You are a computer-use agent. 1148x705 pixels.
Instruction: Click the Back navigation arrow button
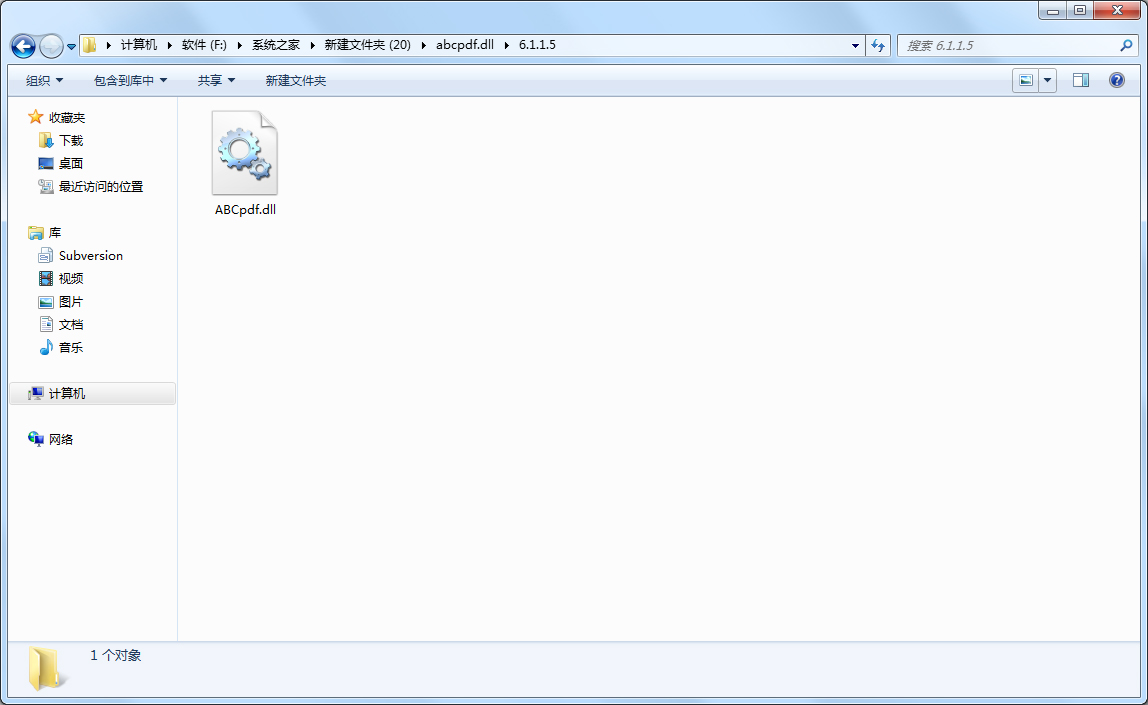[23, 46]
